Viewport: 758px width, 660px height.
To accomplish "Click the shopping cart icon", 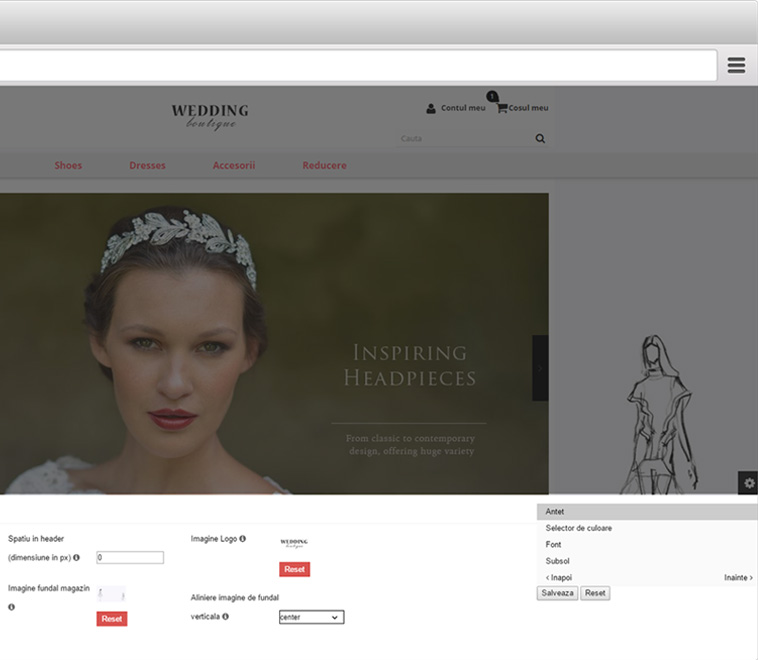I will [501, 108].
